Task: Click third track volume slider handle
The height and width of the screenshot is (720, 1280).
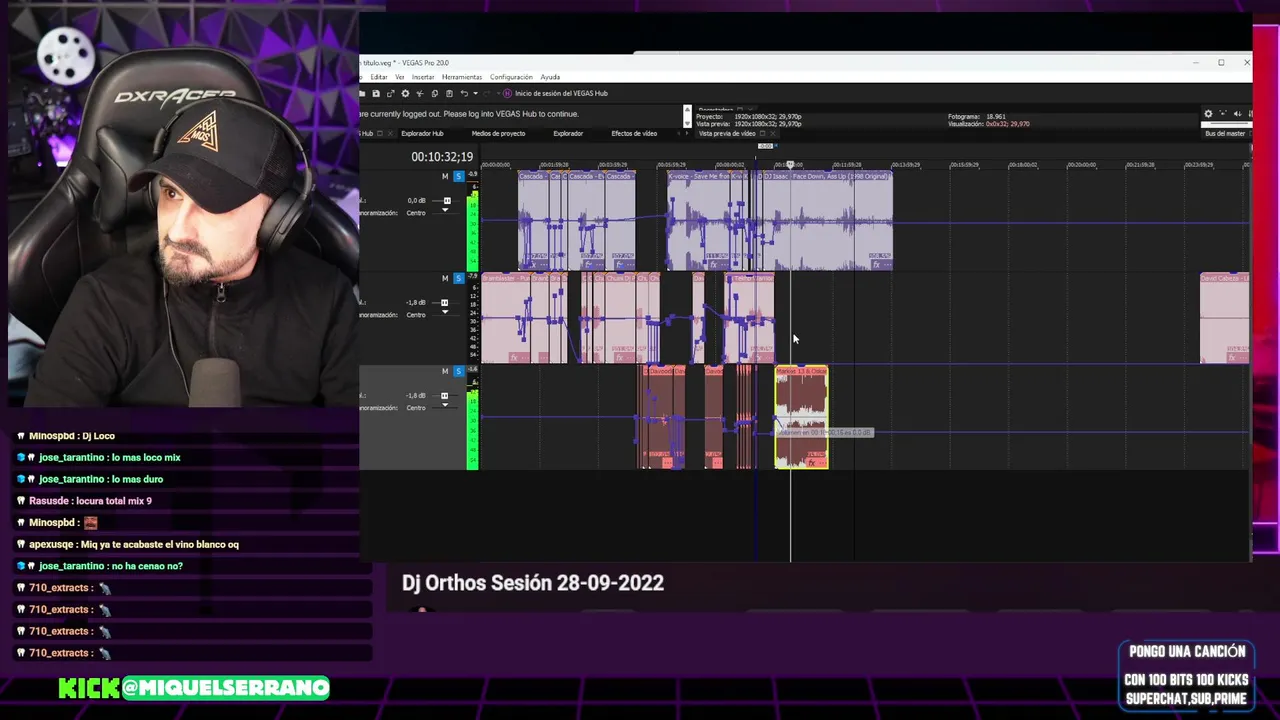Action: 445,395
